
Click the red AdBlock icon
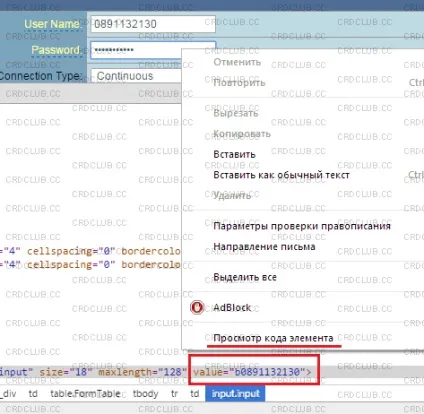tap(197, 307)
